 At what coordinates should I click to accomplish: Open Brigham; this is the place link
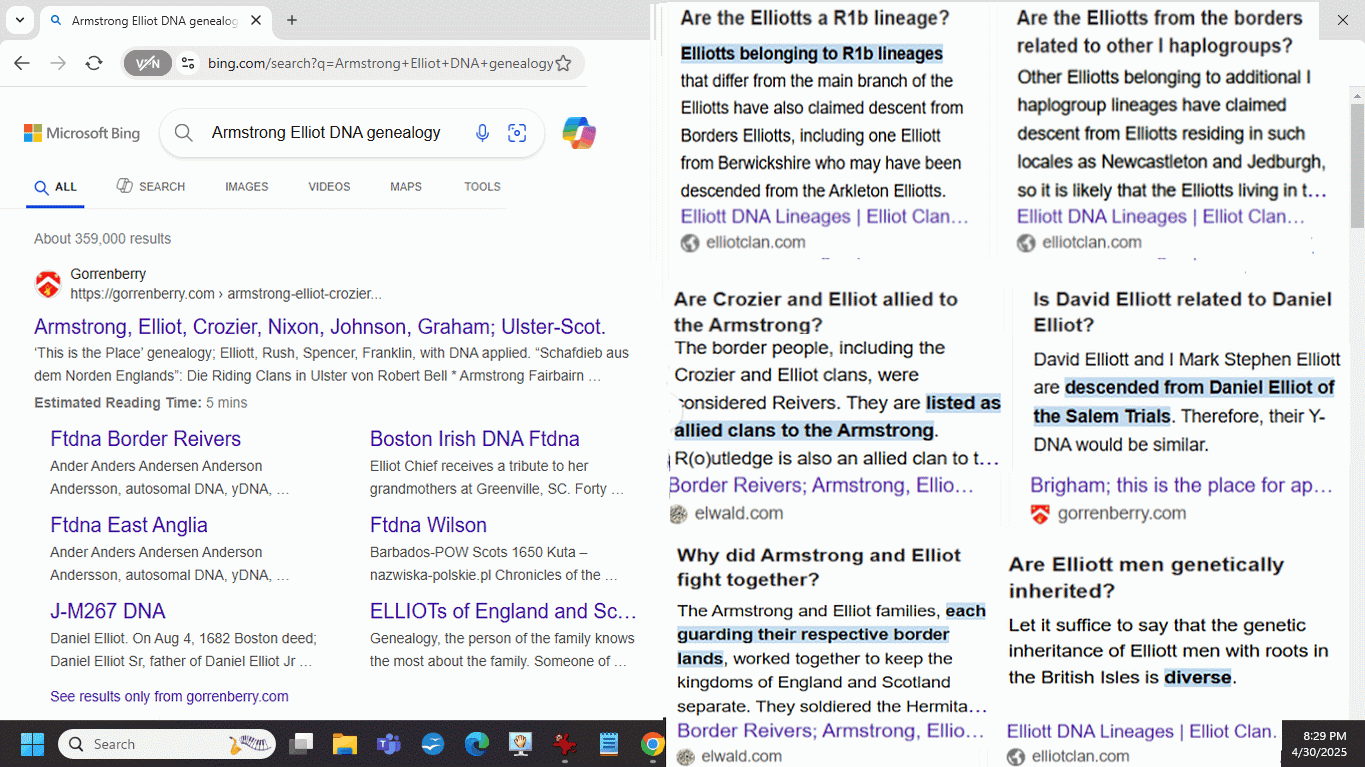[x=1181, y=485]
